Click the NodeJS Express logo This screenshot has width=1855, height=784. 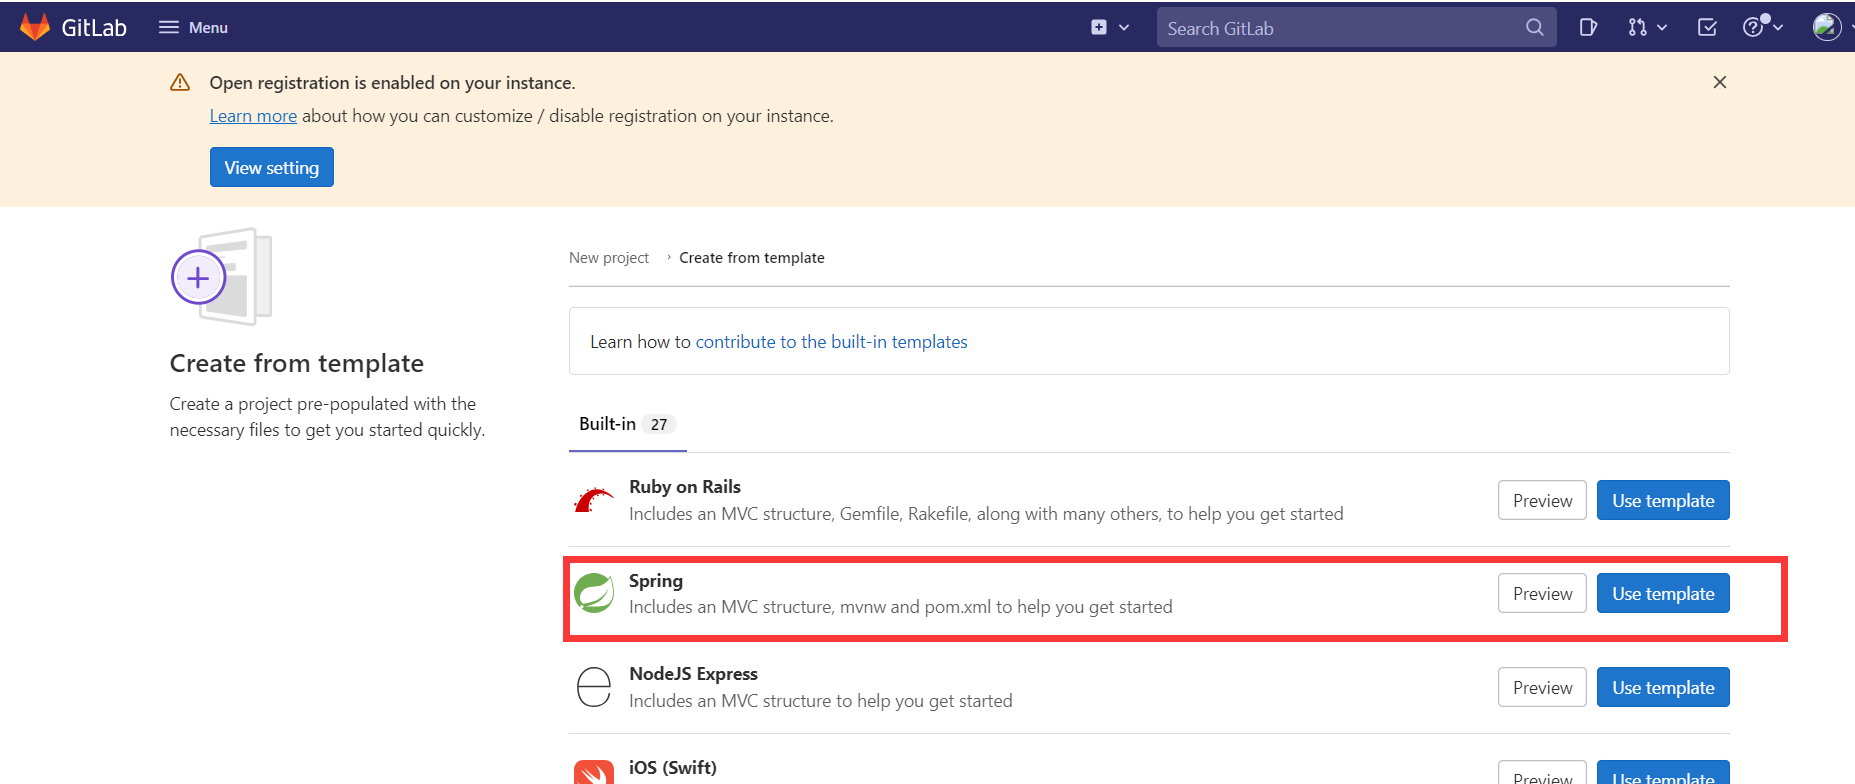[x=594, y=687]
